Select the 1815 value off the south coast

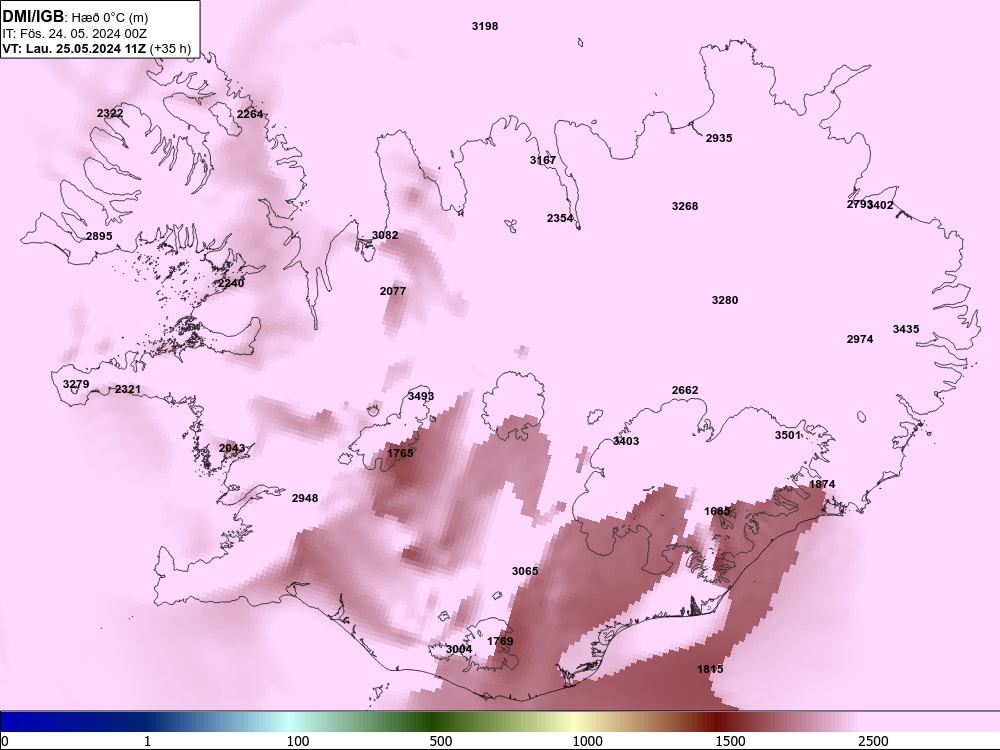pyautogui.click(x=710, y=669)
